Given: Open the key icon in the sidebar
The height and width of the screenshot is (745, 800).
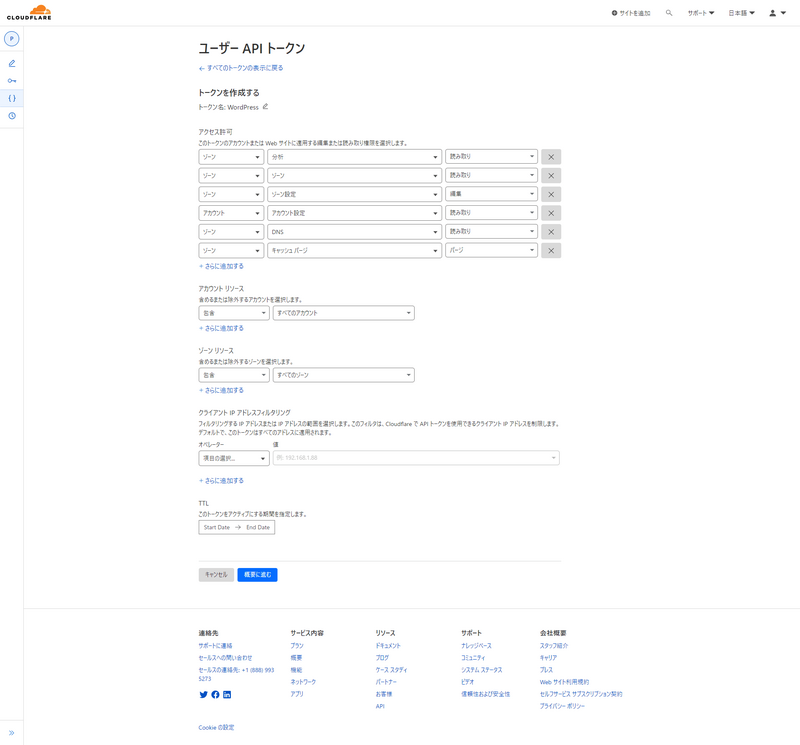Looking at the screenshot, I should coord(12,81).
